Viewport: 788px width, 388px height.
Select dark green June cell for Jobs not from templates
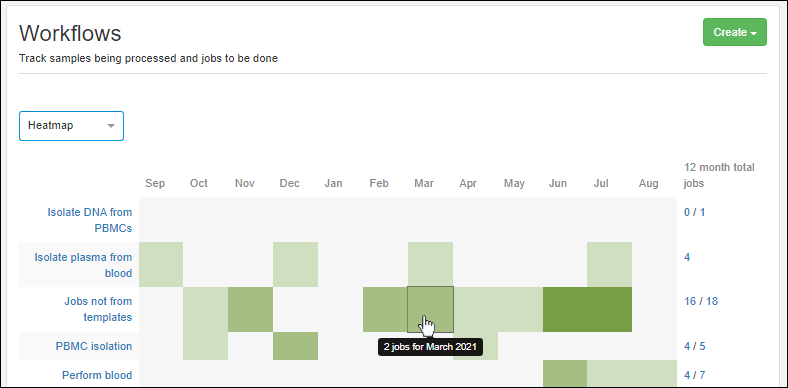tap(565, 310)
